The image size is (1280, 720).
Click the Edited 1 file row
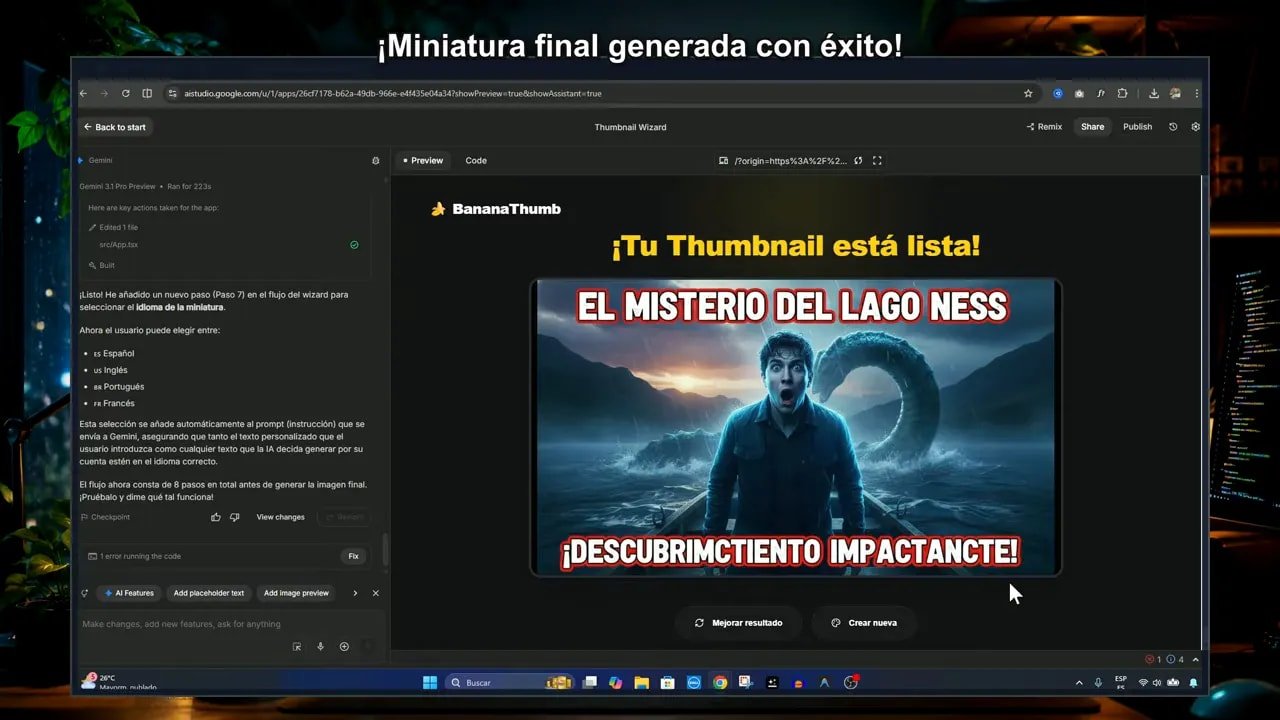tap(114, 228)
